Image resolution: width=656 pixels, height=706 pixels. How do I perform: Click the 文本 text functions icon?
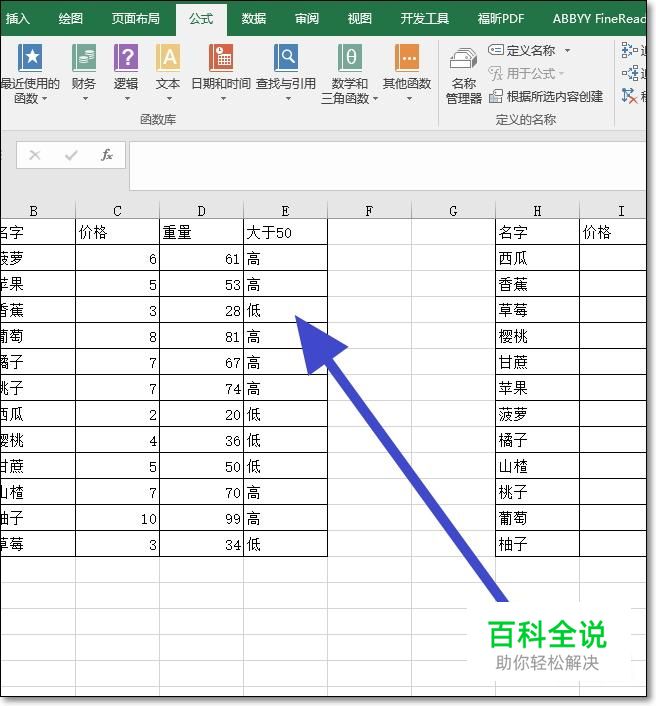(168, 58)
